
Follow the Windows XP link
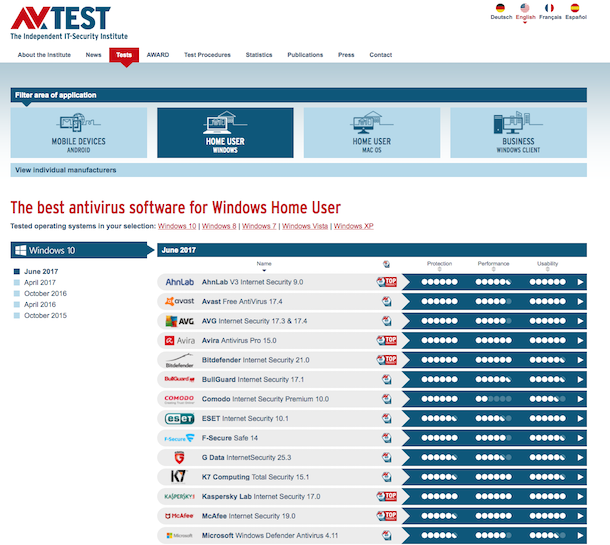[x=354, y=226]
